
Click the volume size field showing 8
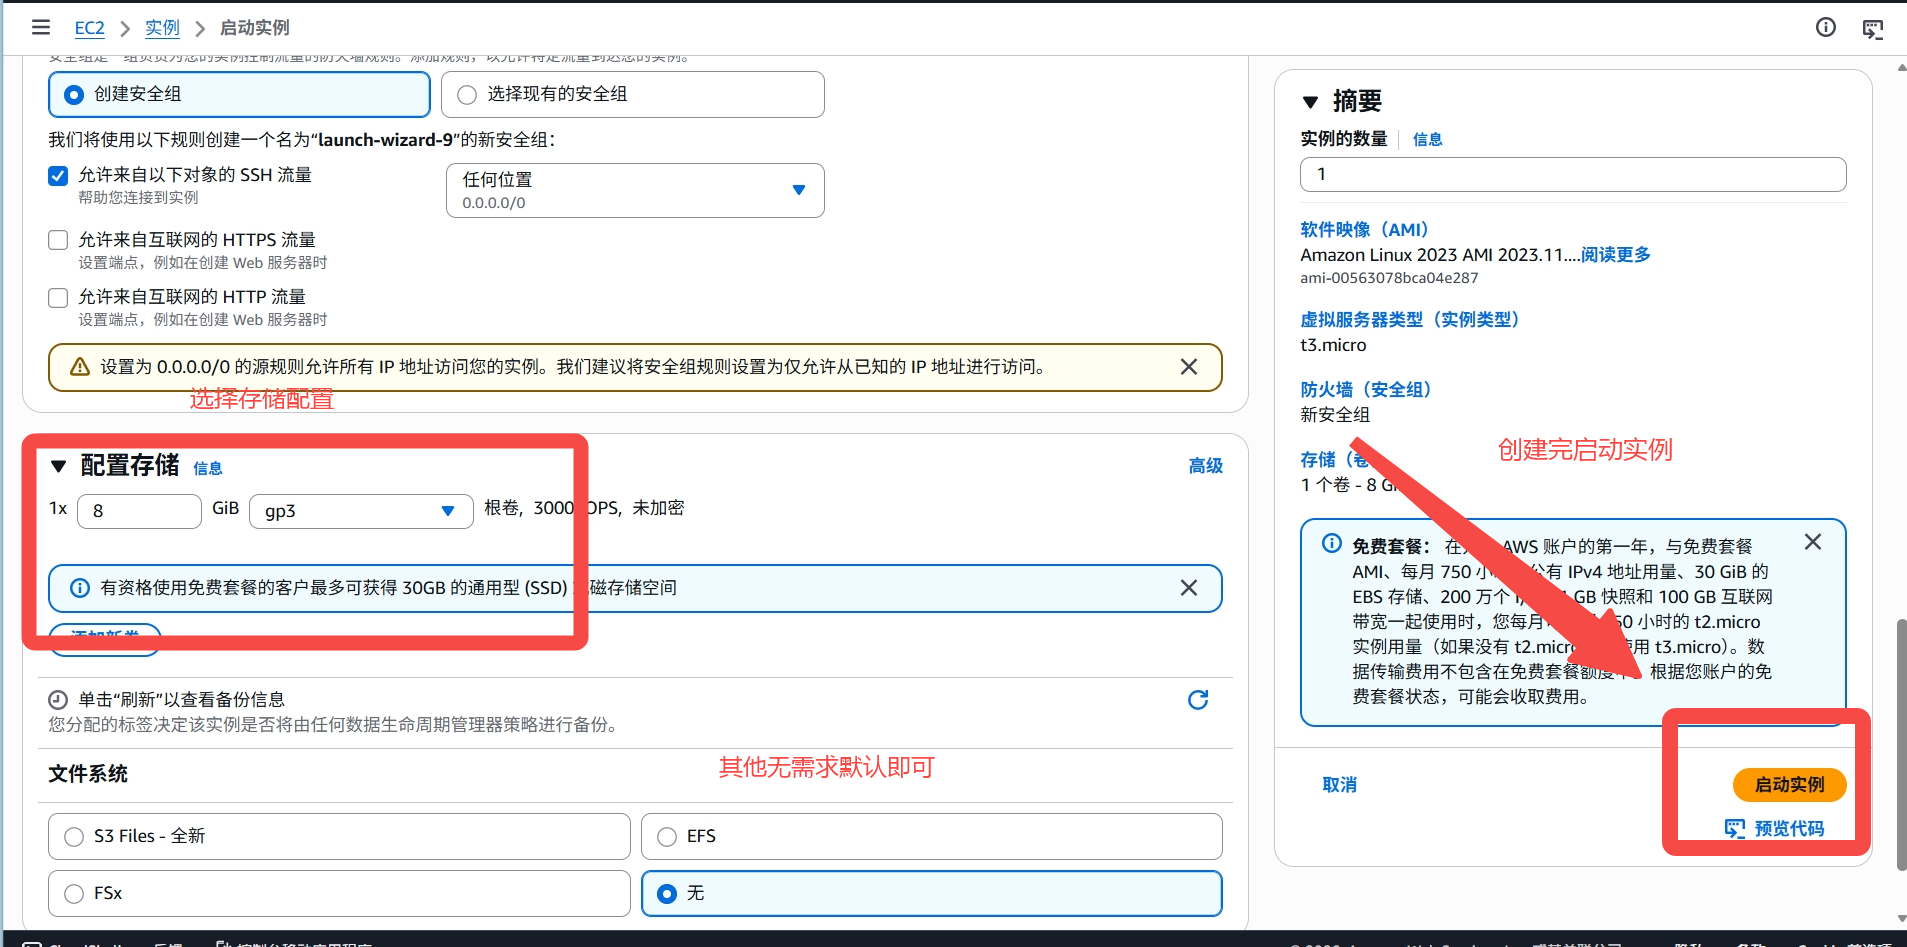tap(140, 511)
